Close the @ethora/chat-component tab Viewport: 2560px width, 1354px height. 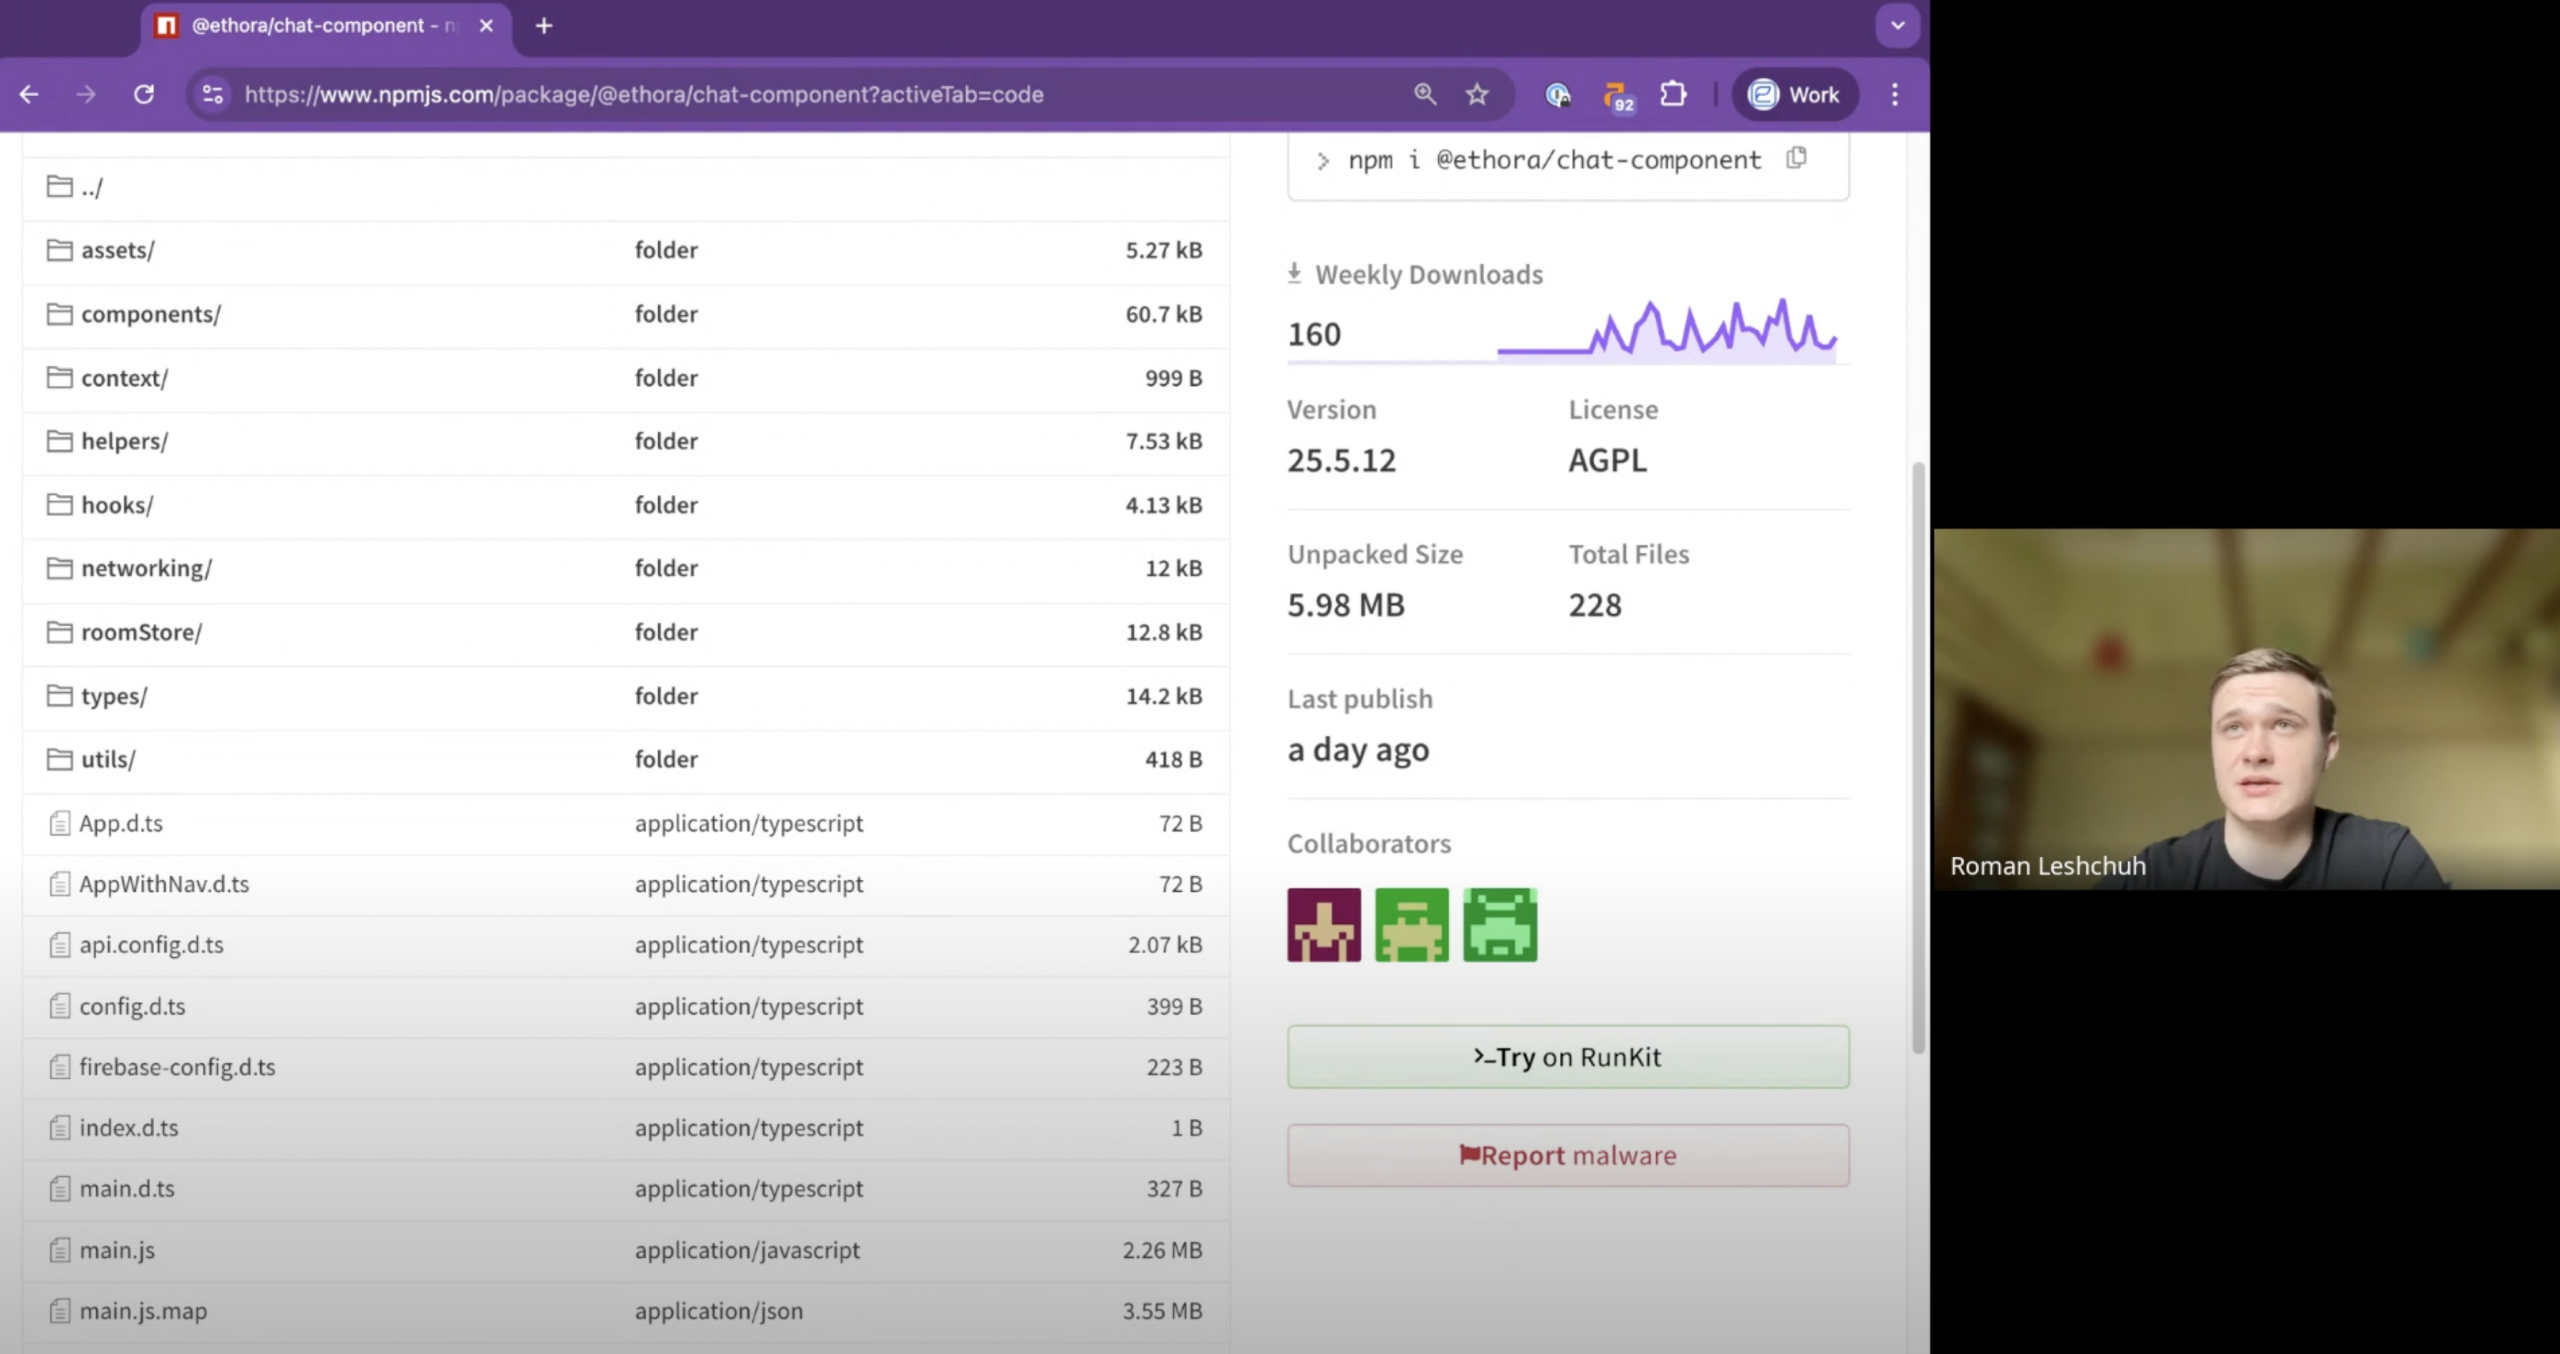pyautogui.click(x=486, y=26)
